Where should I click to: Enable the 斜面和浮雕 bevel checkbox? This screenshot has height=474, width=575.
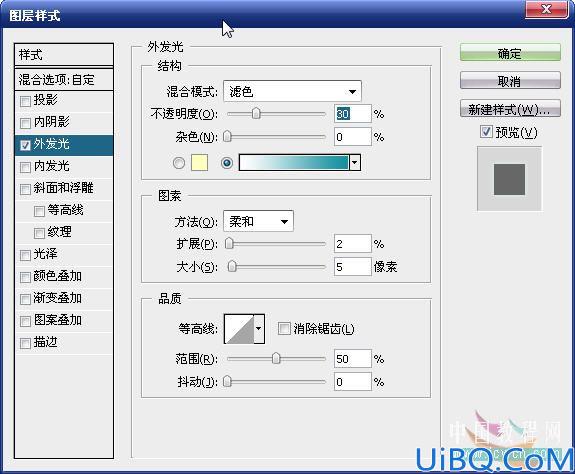click(25, 189)
